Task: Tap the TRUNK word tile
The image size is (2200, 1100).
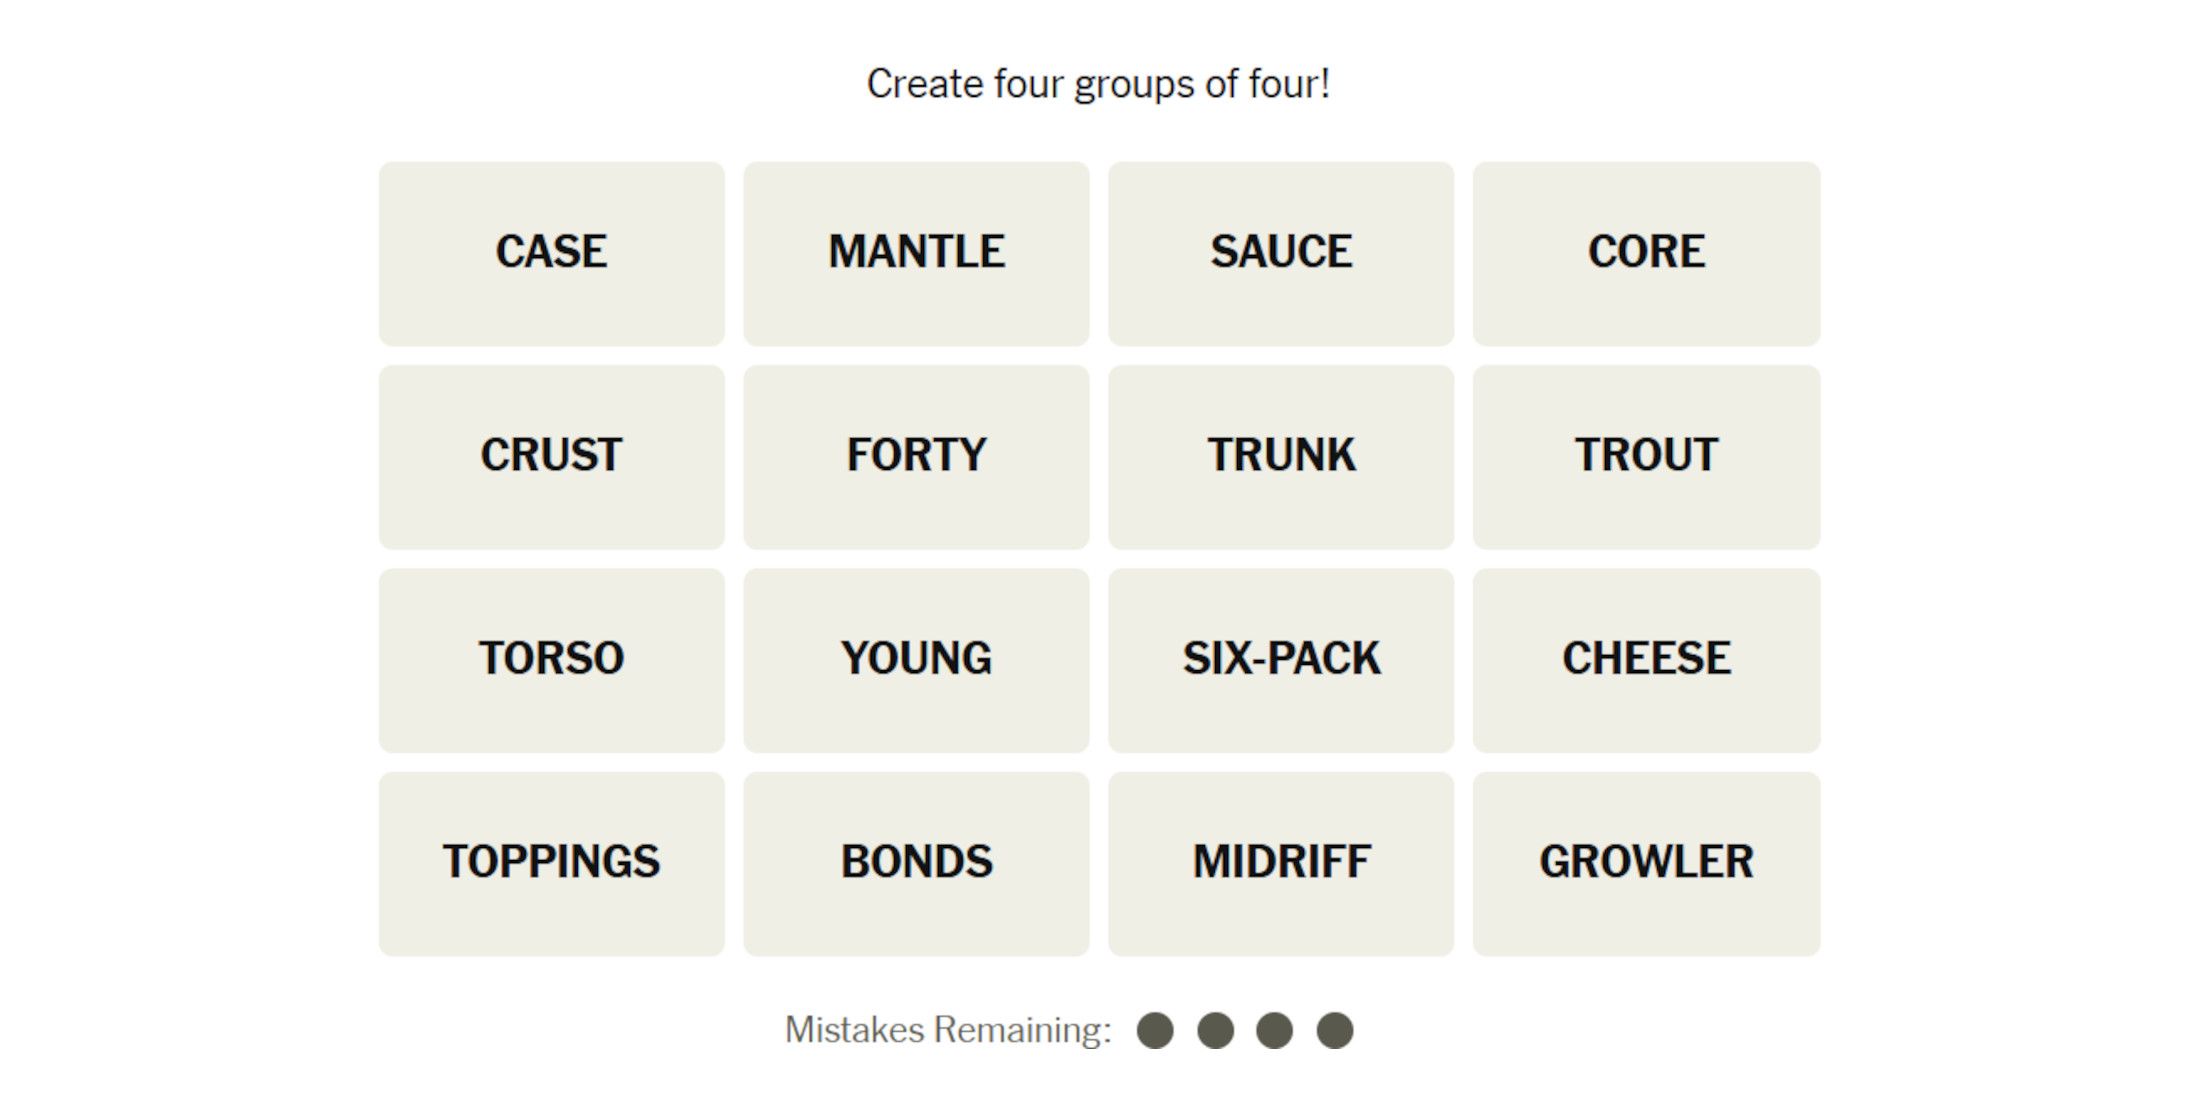Action: point(1281,456)
